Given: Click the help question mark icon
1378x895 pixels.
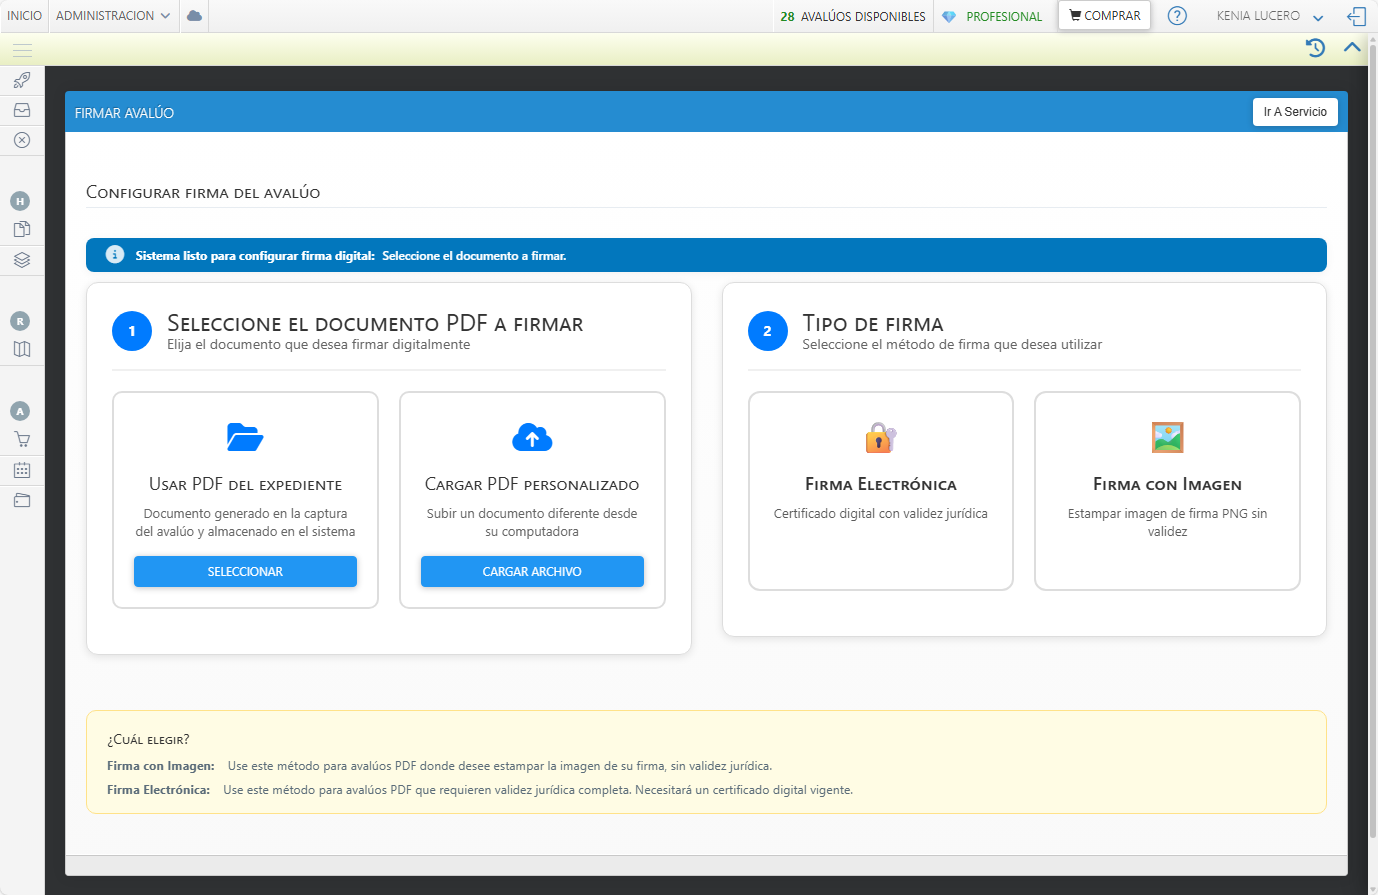Looking at the screenshot, I should (1177, 16).
